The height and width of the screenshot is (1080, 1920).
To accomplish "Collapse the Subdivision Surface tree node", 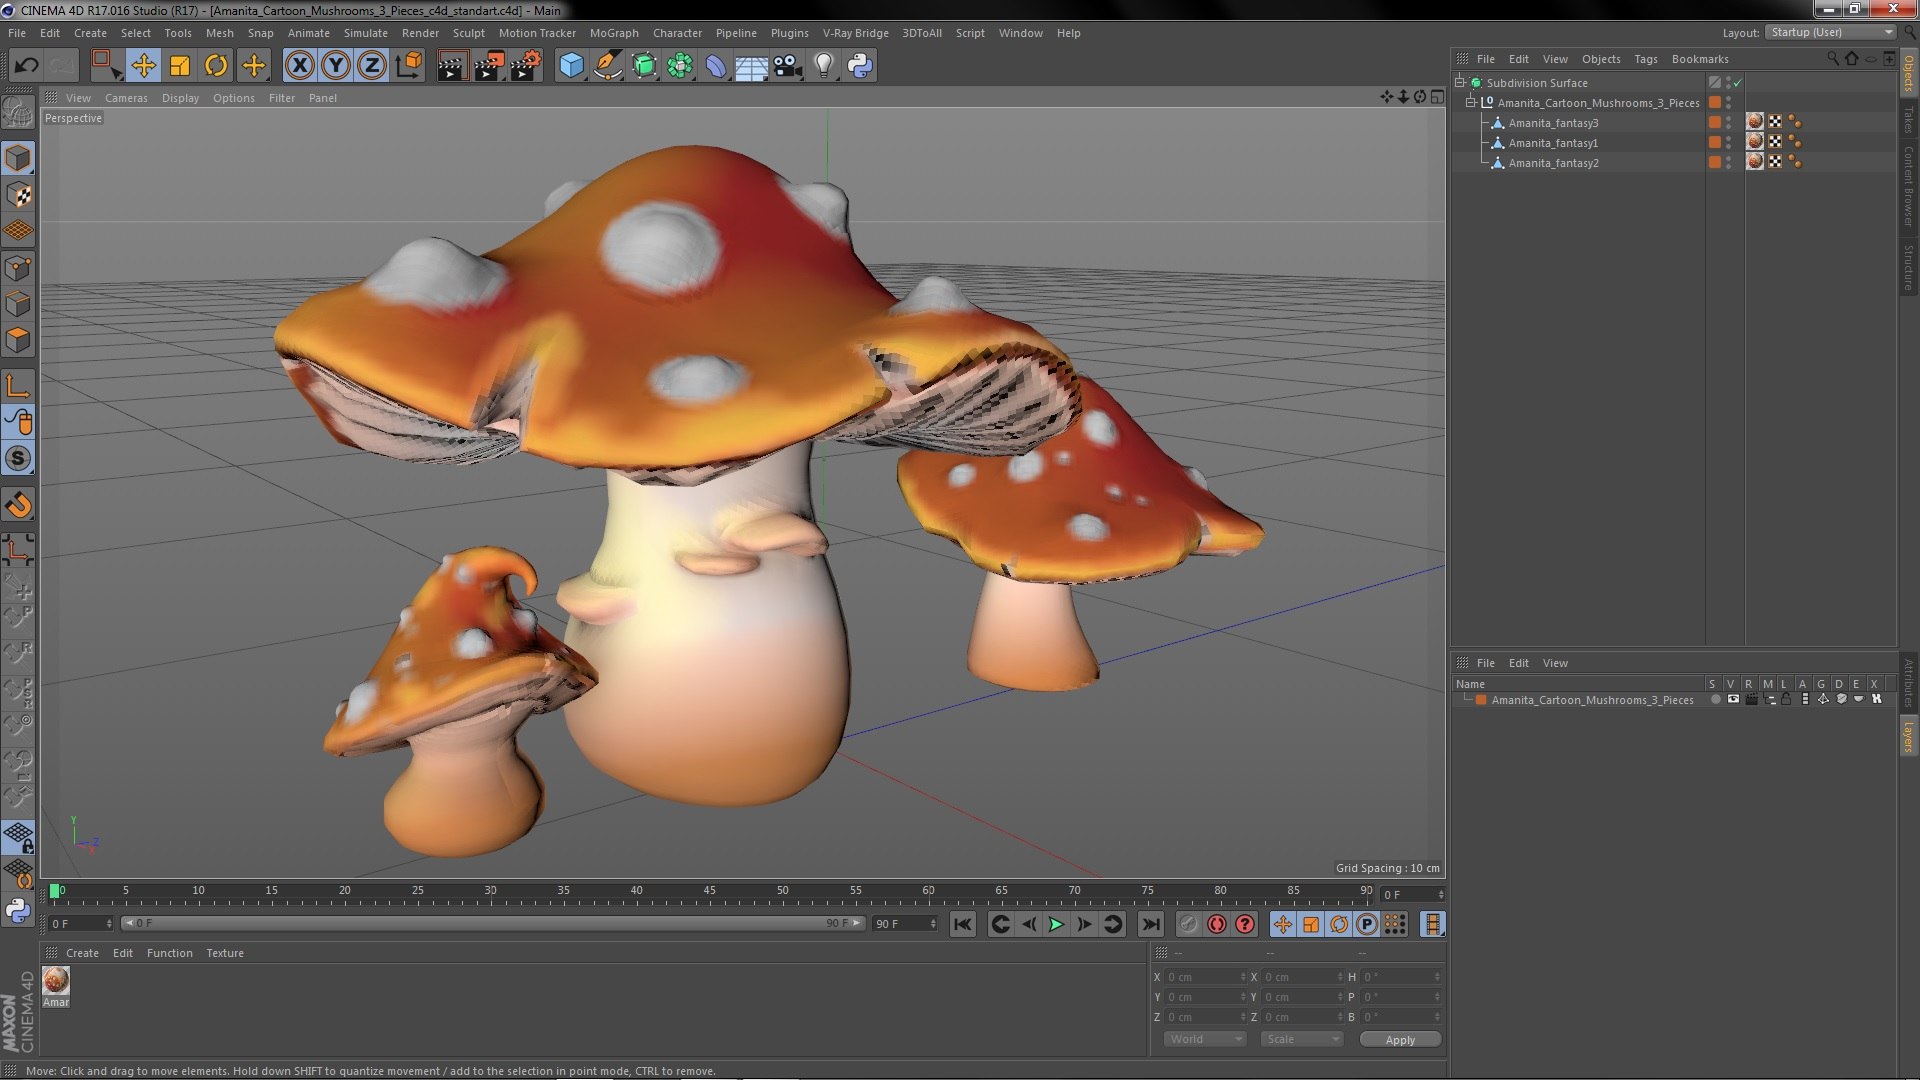I will click(x=1460, y=83).
